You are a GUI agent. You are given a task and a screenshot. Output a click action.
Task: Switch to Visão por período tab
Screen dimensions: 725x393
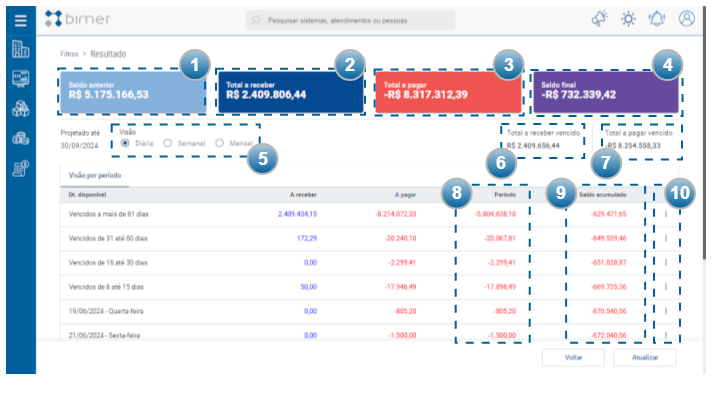(95, 175)
